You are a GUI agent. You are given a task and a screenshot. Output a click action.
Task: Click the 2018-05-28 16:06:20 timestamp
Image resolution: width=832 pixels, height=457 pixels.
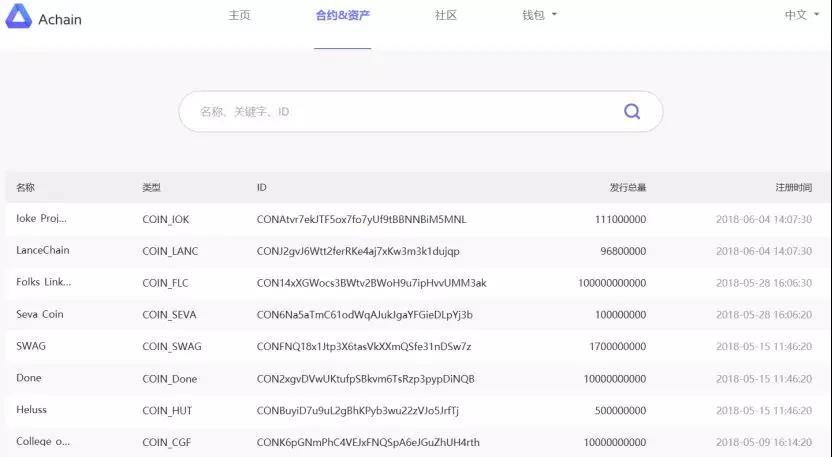coord(764,315)
